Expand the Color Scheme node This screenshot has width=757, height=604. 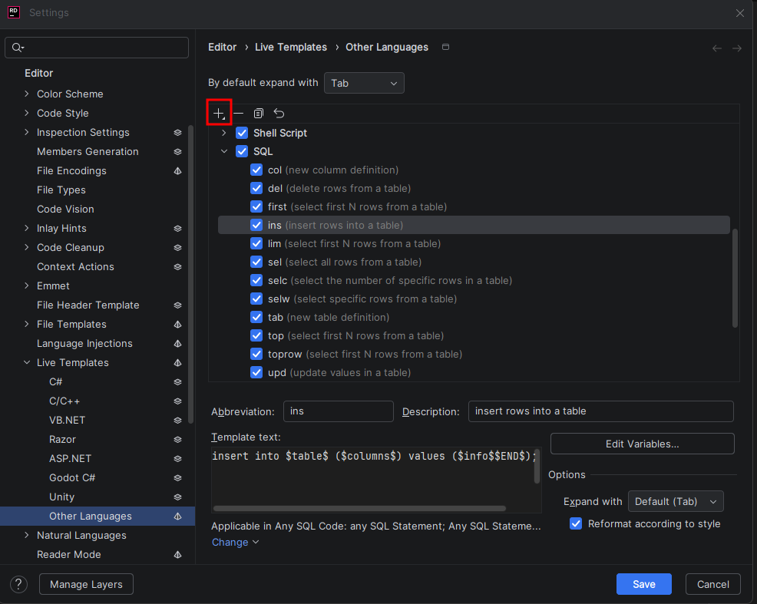(27, 94)
